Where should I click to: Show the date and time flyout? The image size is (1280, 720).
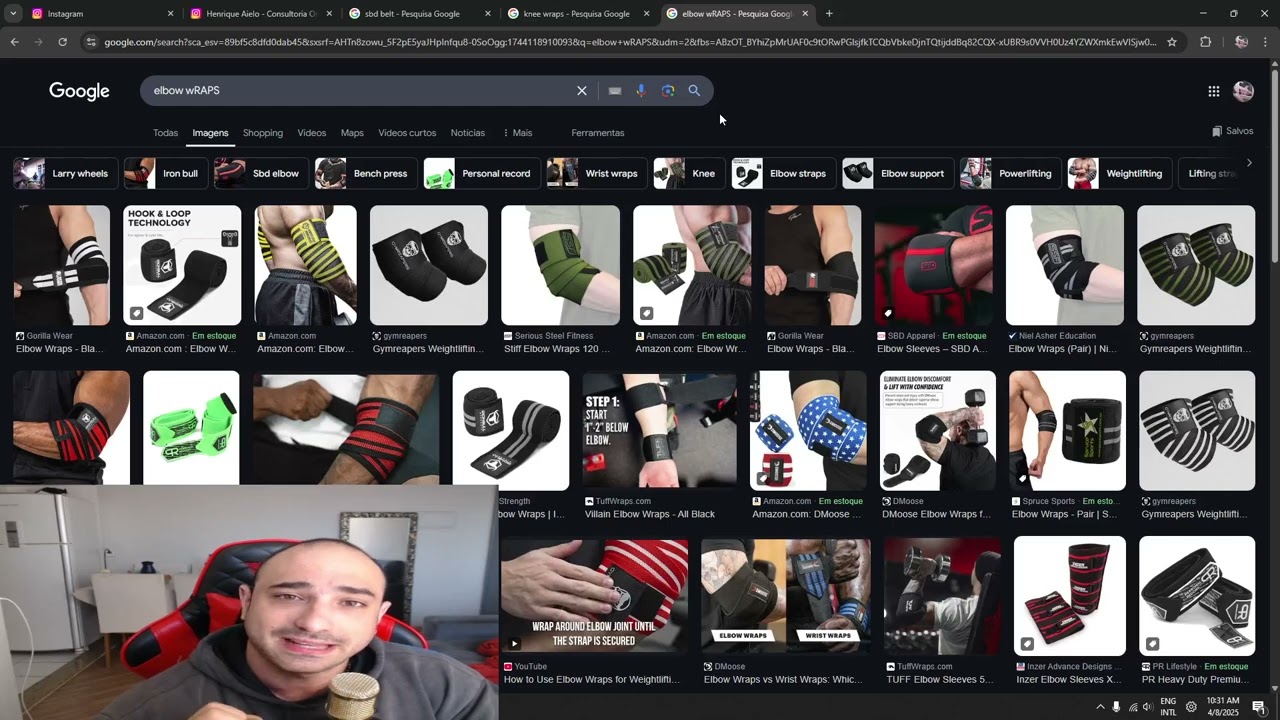[1224, 707]
